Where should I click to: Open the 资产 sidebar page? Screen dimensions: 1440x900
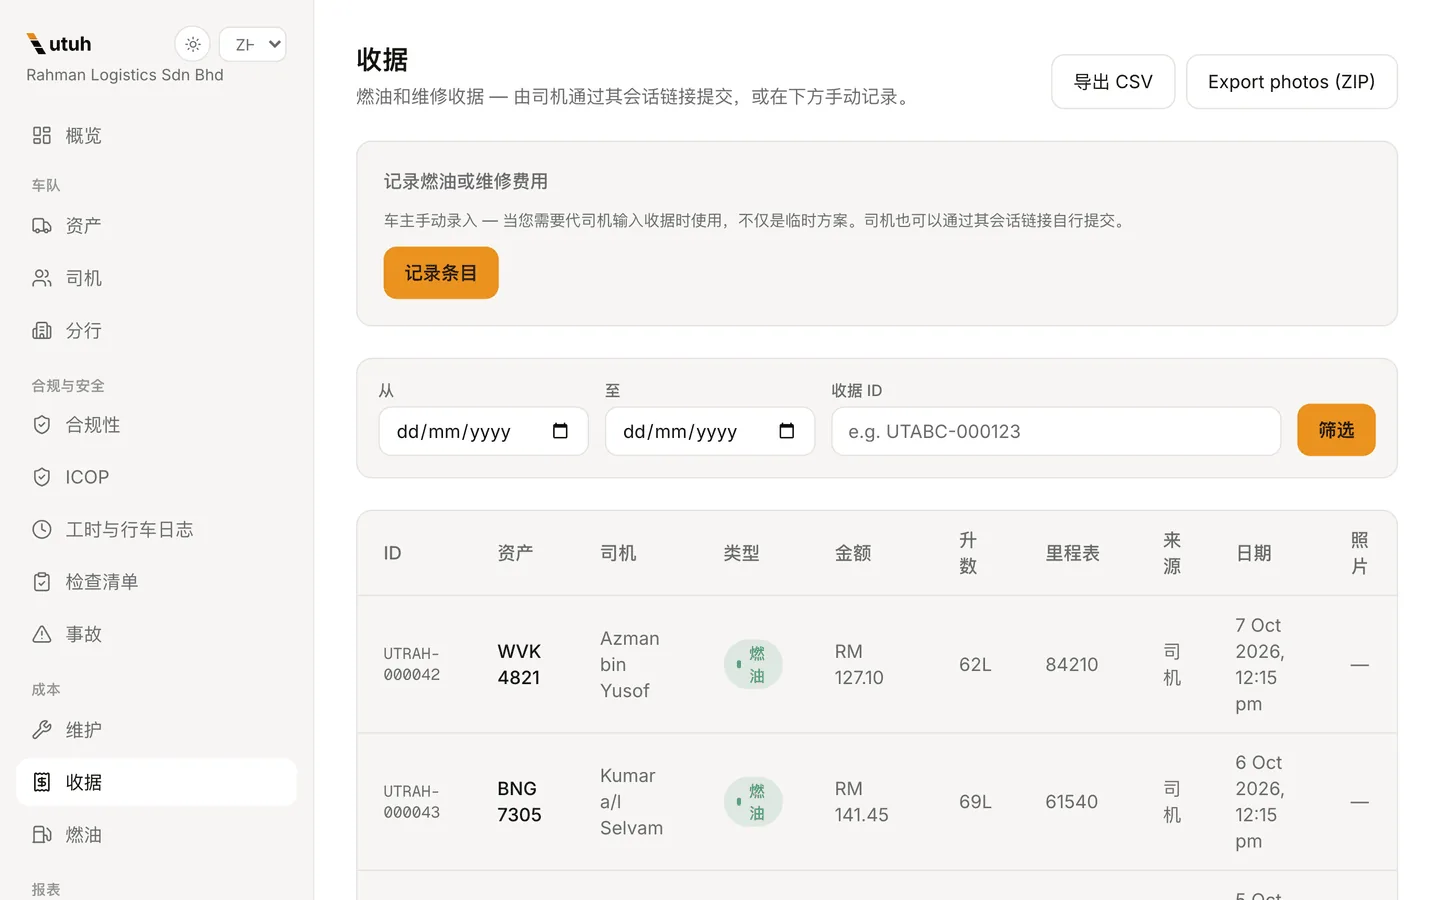156,226
